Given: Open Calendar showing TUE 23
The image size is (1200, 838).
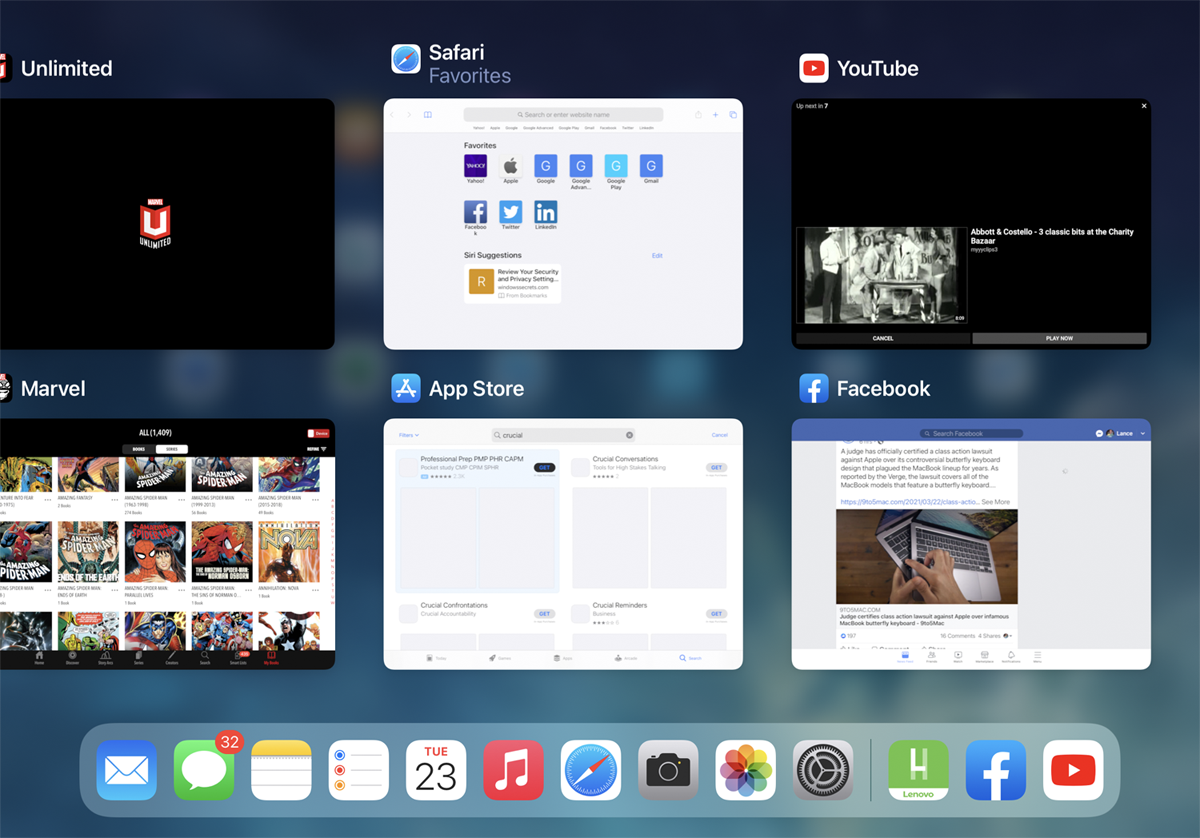Looking at the screenshot, I should click(x=436, y=770).
